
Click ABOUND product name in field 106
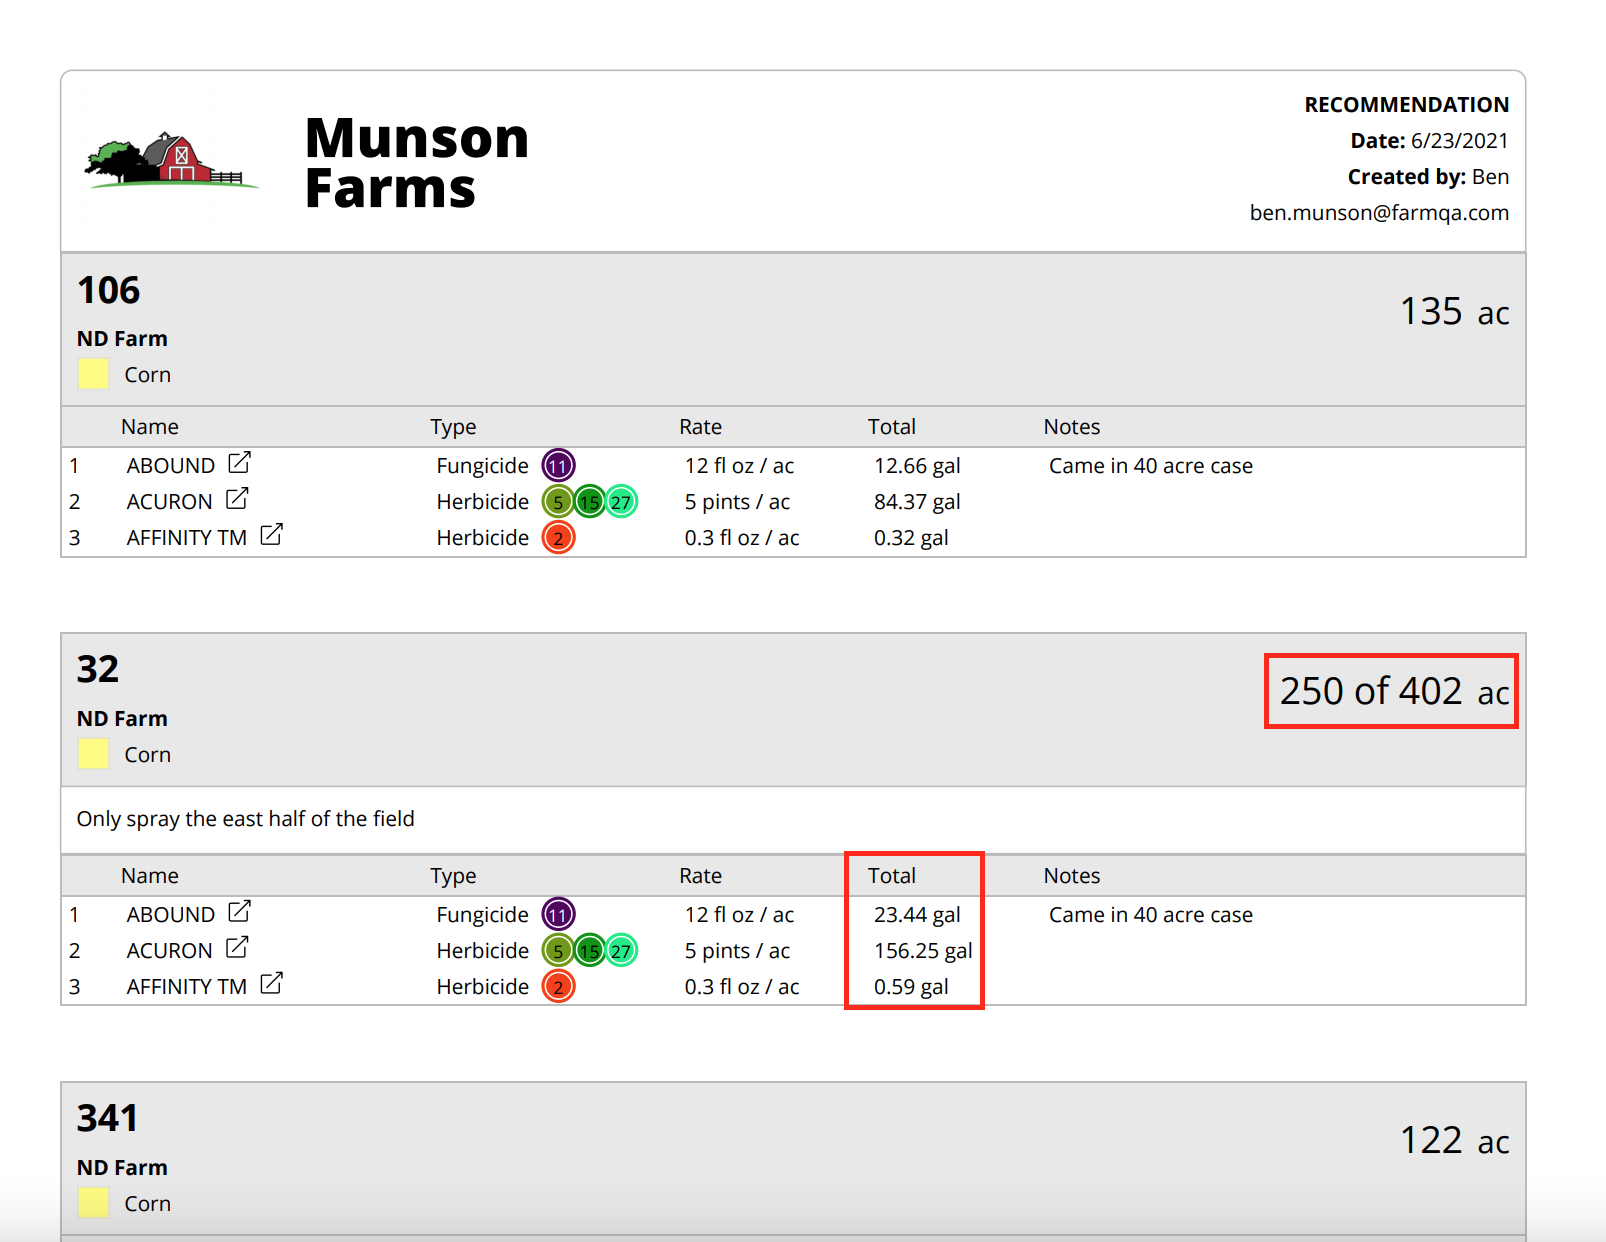click(x=171, y=466)
